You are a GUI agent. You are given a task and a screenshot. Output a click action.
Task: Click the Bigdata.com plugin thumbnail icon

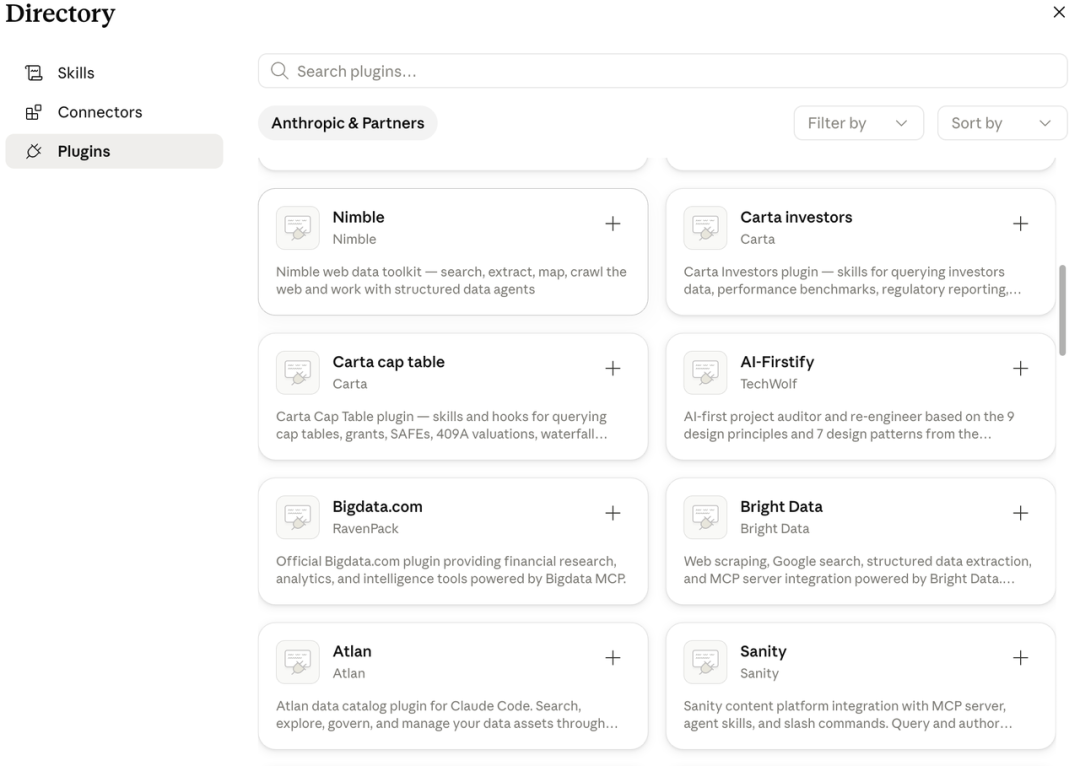pyautogui.click(x=298, y=517)
